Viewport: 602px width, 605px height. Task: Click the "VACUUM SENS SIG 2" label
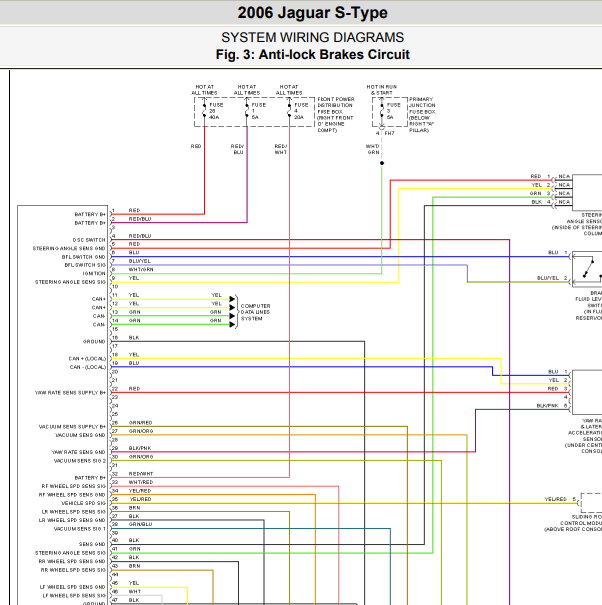coord(79,461)
